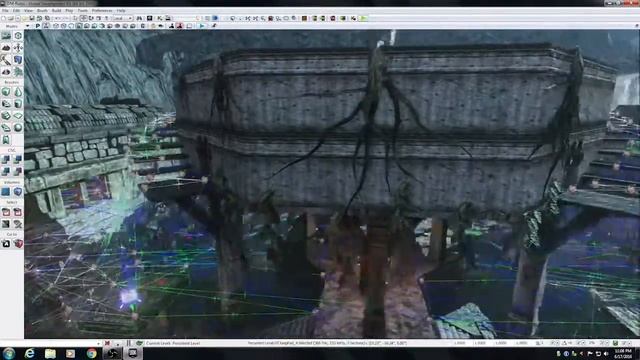Add a Special Brush under Volumes
Viewport: 640px width, 360px height.
6,191
